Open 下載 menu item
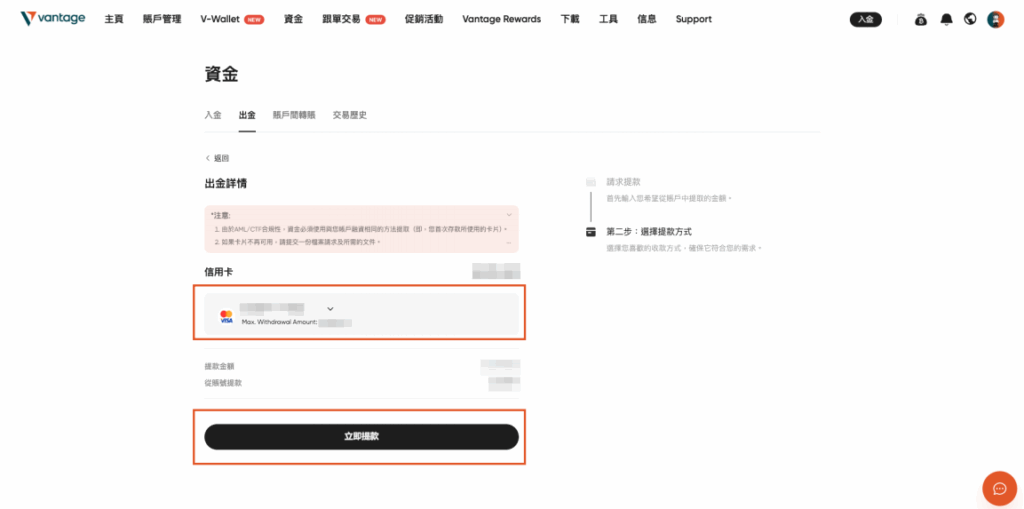 pyautogui.click(x=570, y=19)
